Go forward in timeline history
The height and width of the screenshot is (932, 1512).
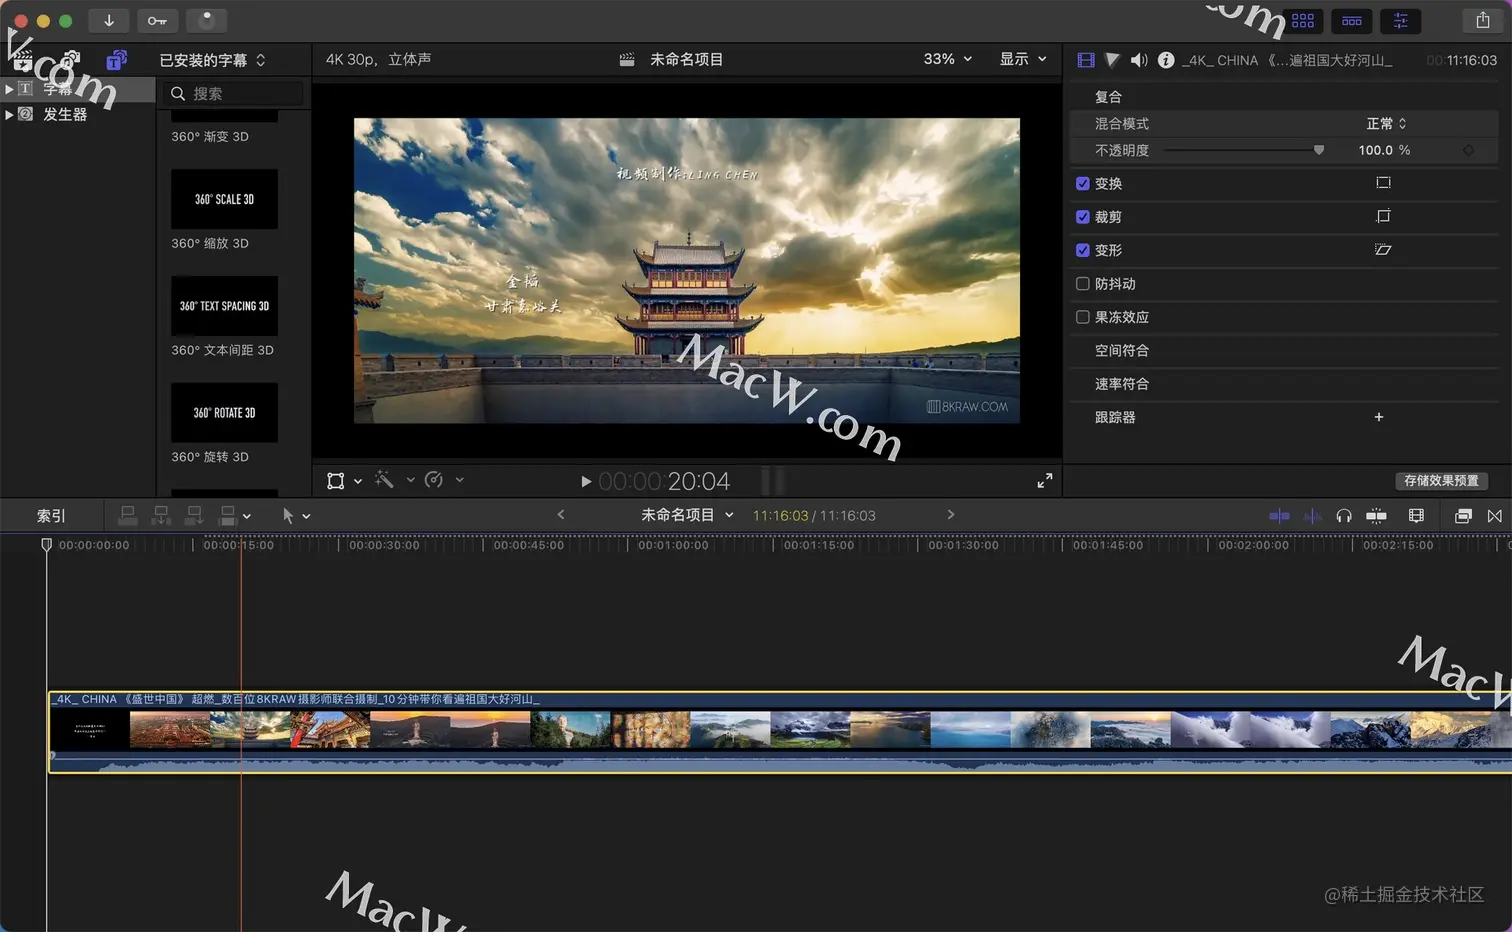point(951,515)
